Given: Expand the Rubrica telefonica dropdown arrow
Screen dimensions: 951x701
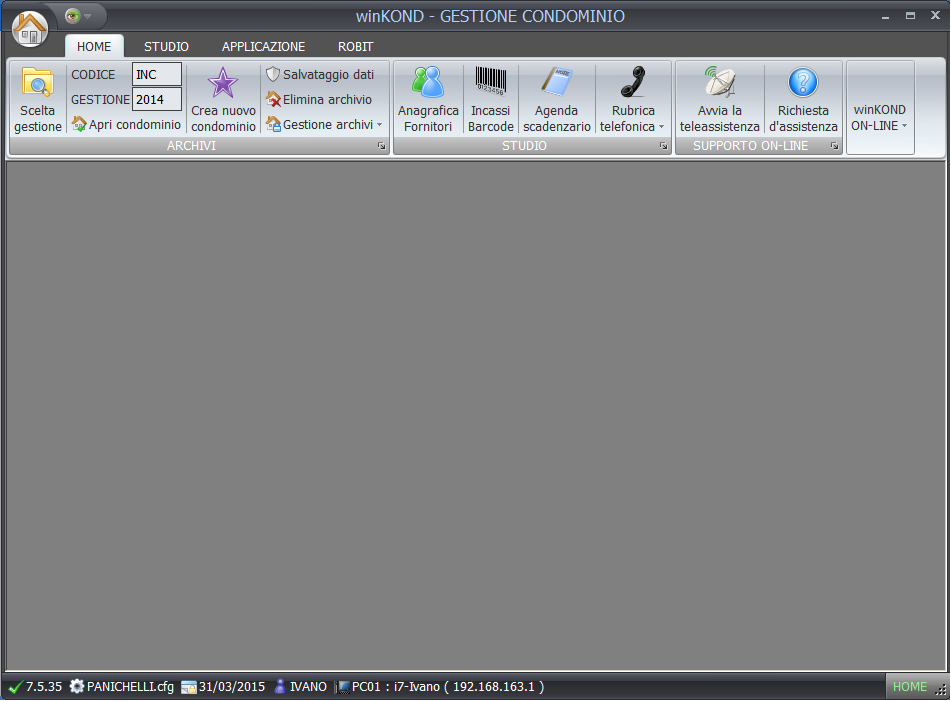Looking at the screenshot, I should 662,127.
